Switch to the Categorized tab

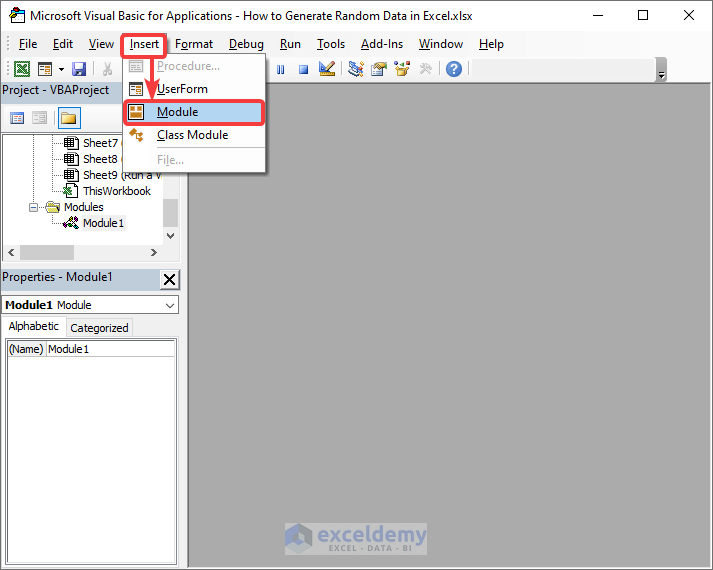click(x=99, y=328)
